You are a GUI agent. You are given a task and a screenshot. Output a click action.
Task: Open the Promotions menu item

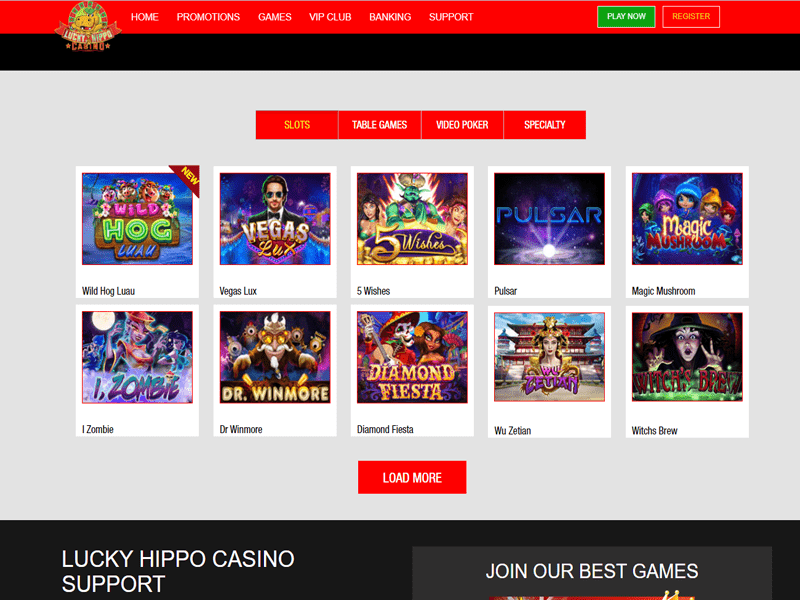(x=208, y=17)
